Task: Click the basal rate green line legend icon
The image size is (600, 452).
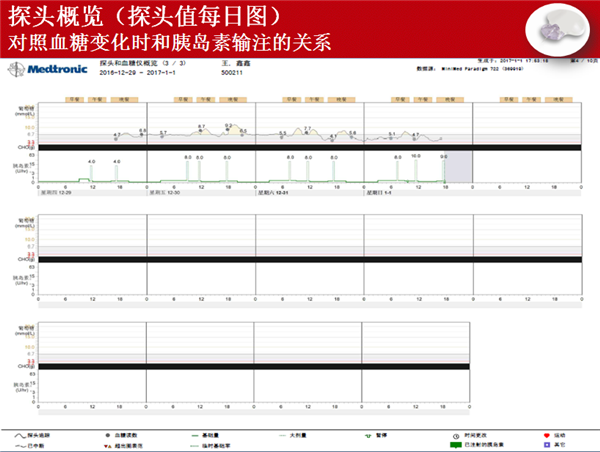Action: click(x=195, y=436)
